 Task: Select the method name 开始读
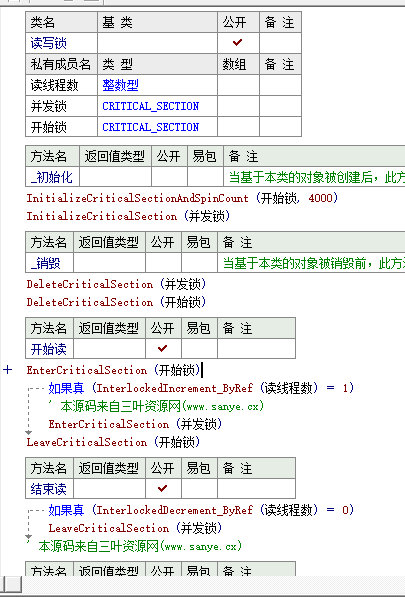(49, 349)
